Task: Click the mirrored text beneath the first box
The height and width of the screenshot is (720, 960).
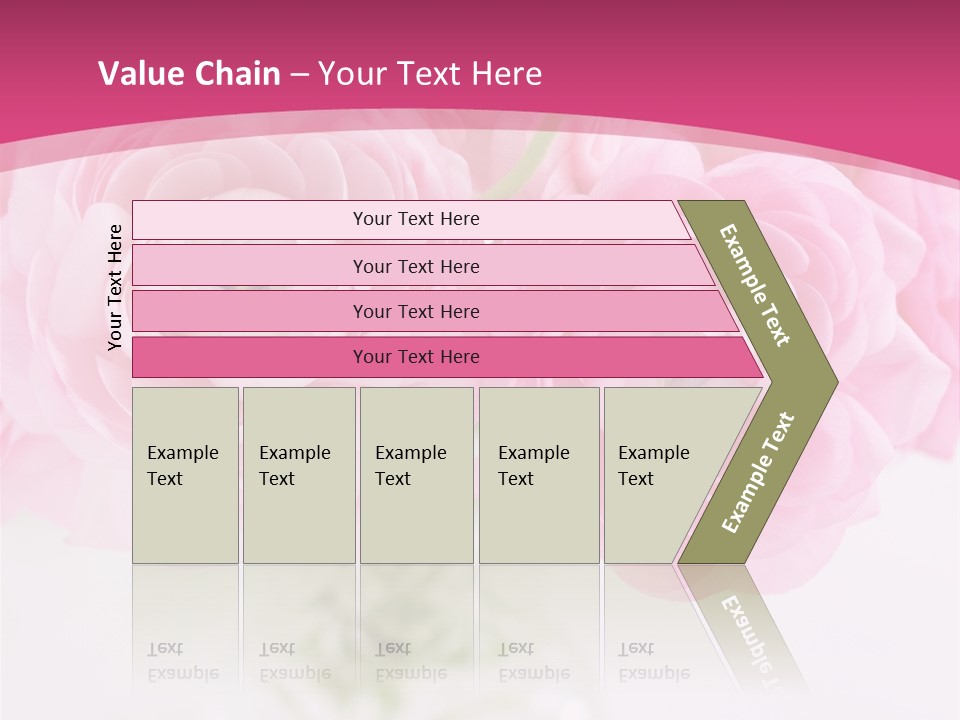Action: (x=183, y=660)
